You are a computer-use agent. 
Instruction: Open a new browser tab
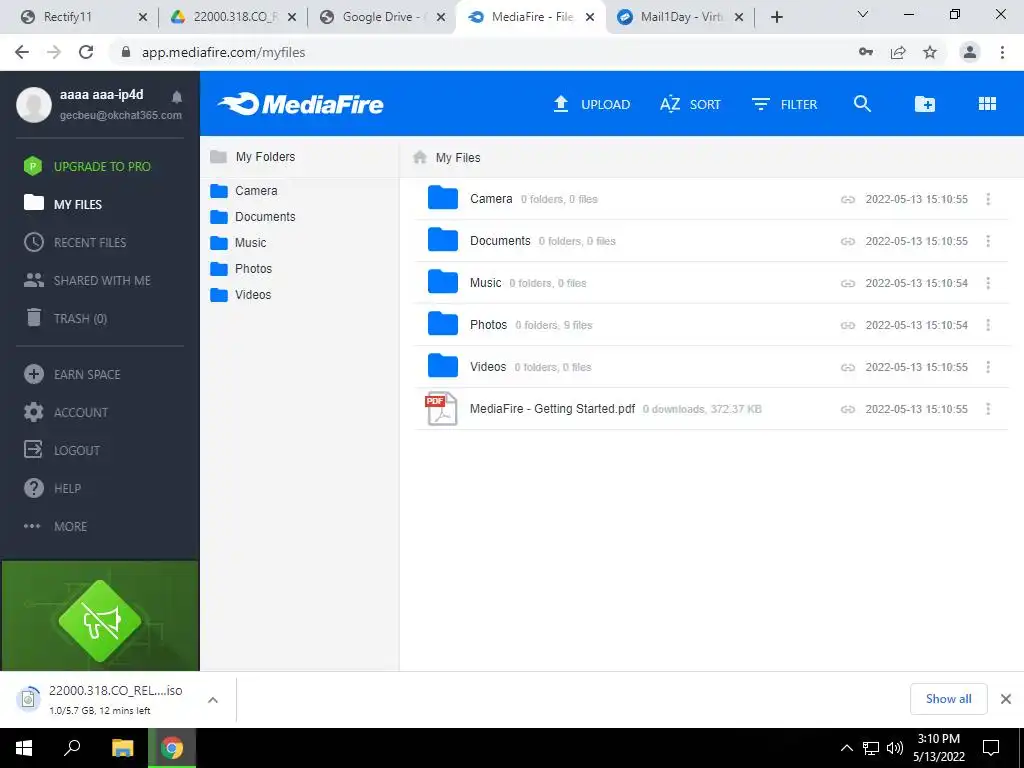[x=776, y=17]
